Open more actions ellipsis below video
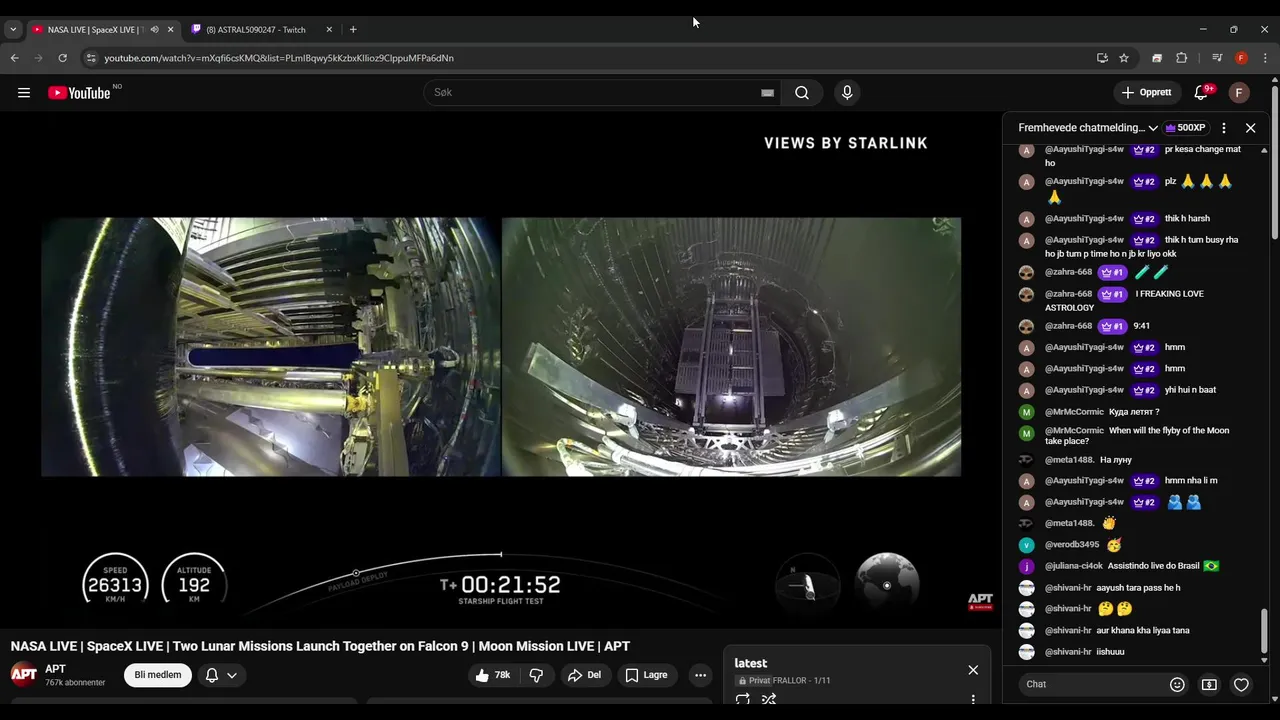 click(x=700, y=675)
